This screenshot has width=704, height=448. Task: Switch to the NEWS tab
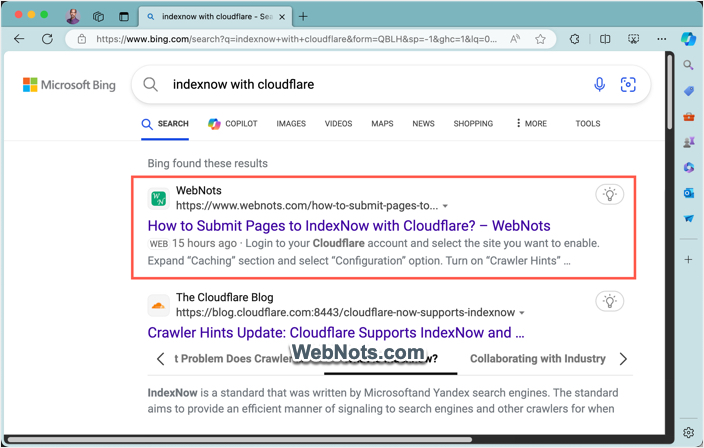pyautogui.click(x=423, y=124)
